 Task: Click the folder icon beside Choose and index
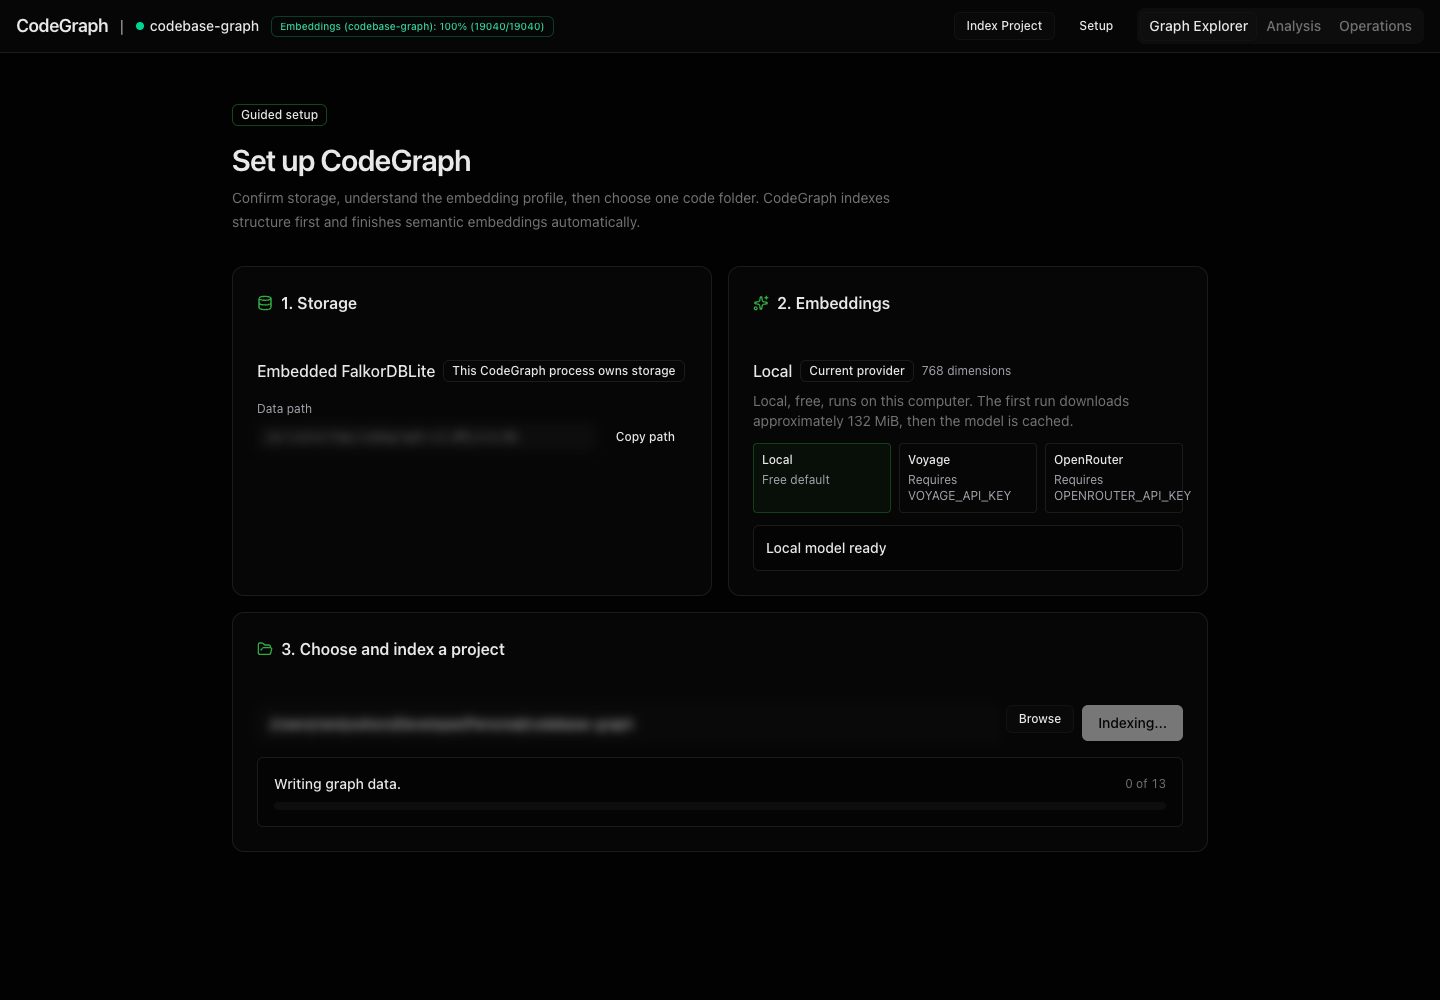[x=265, y=649]
